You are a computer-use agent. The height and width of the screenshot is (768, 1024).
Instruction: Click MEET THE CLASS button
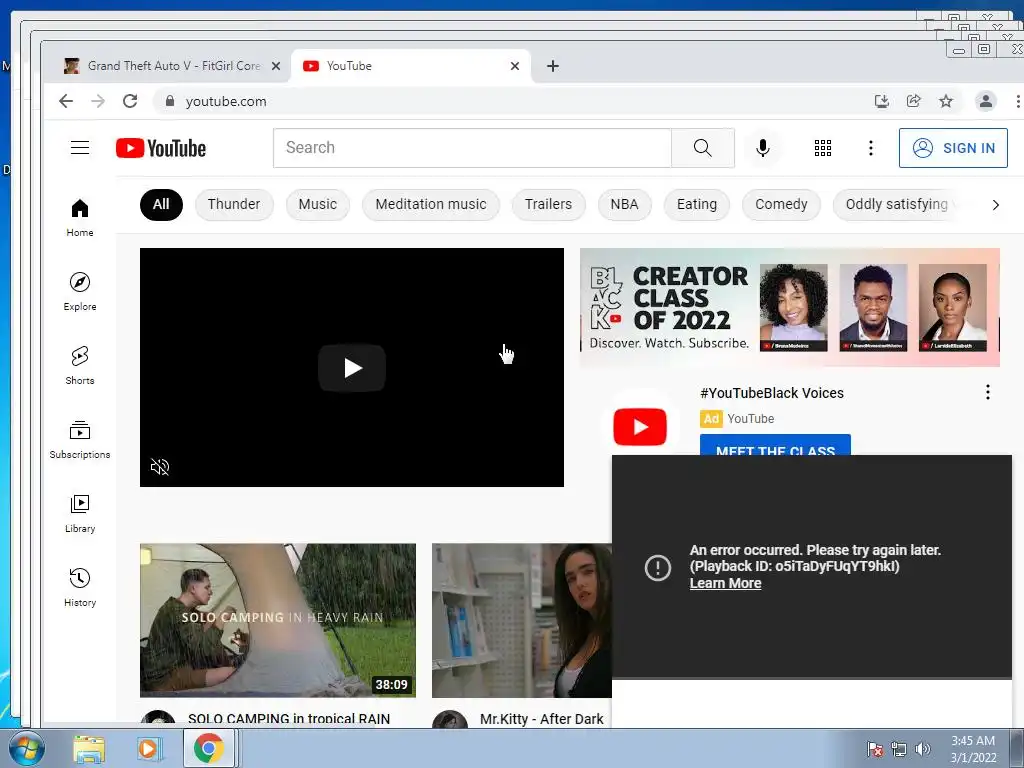point(775,445)
